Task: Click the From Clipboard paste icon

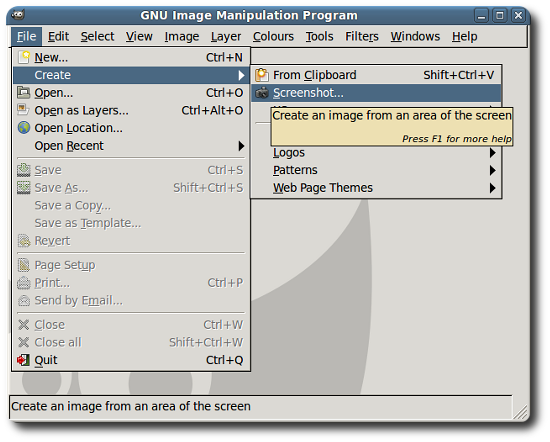Action: [x=262, y=75]
